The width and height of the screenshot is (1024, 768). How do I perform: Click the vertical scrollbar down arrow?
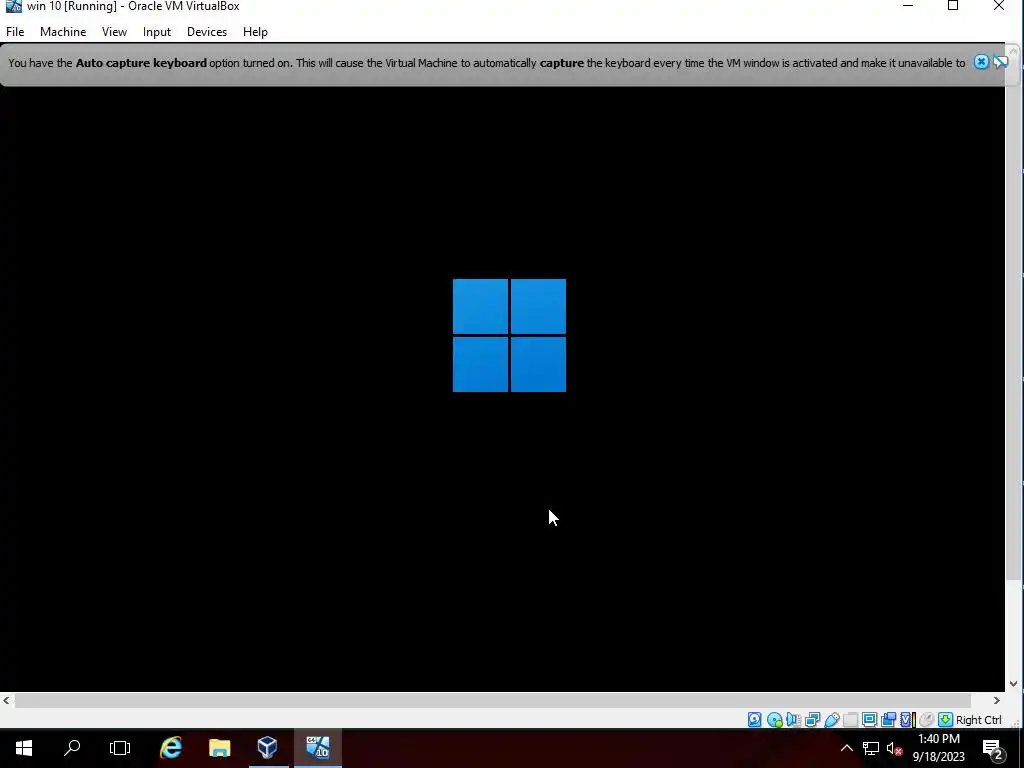tap(1013, 684)
